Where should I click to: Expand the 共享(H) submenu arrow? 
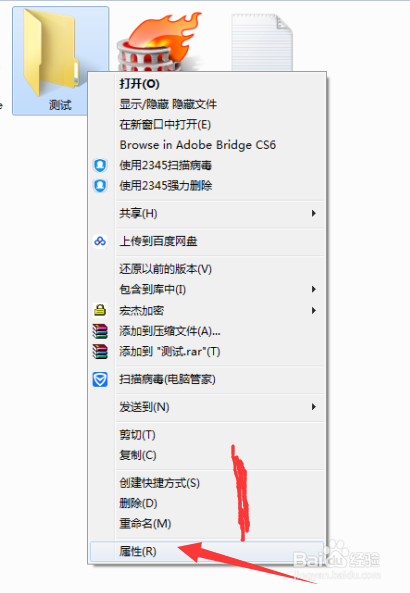[x=314, y=213]
